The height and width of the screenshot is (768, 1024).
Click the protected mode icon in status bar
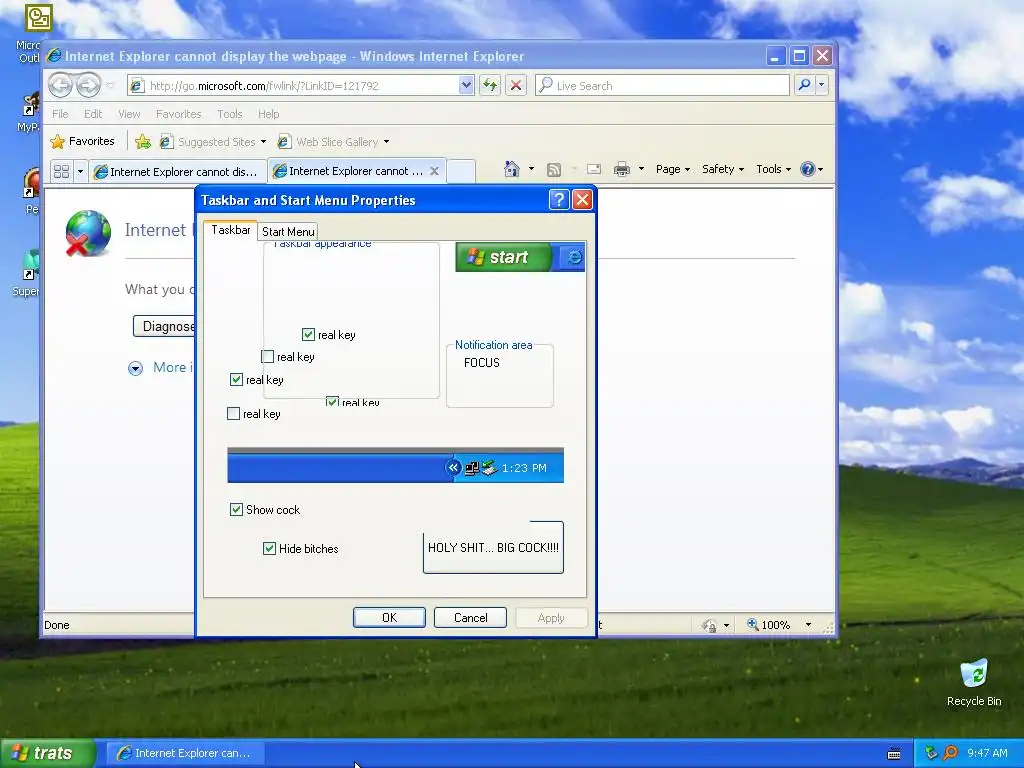click(x=709, y=625)
